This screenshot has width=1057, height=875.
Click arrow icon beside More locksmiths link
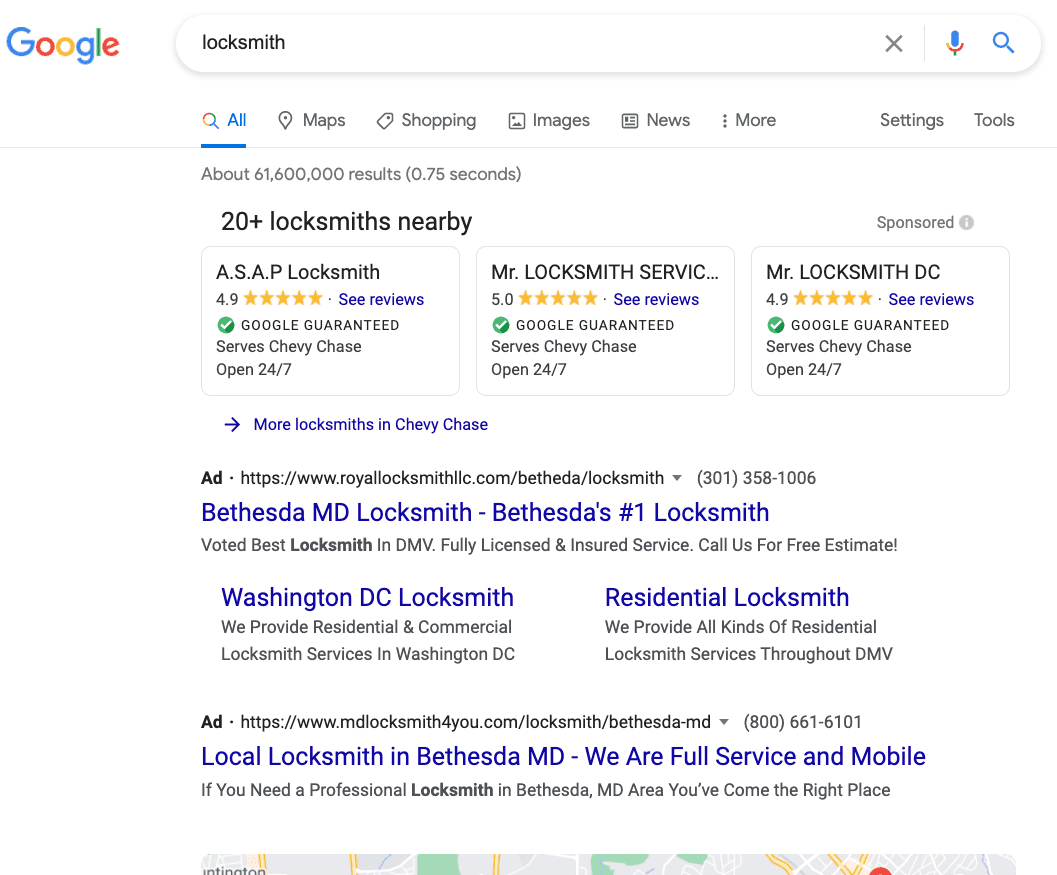pyautogui.click(x=232, y=425)
